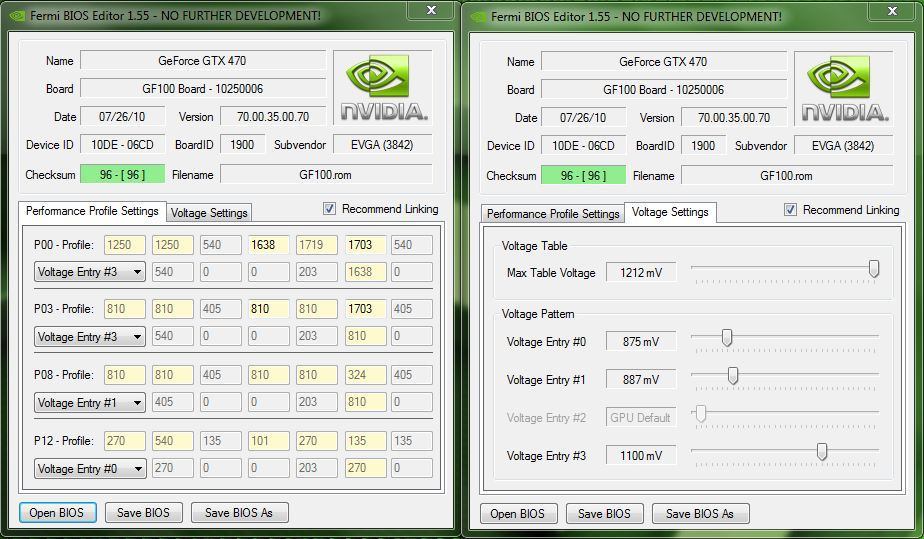The width and height of the screenshot is (924, 539).
Task: Click right window Subvendor field EVGA (3842)
Action: coord(843,146)
